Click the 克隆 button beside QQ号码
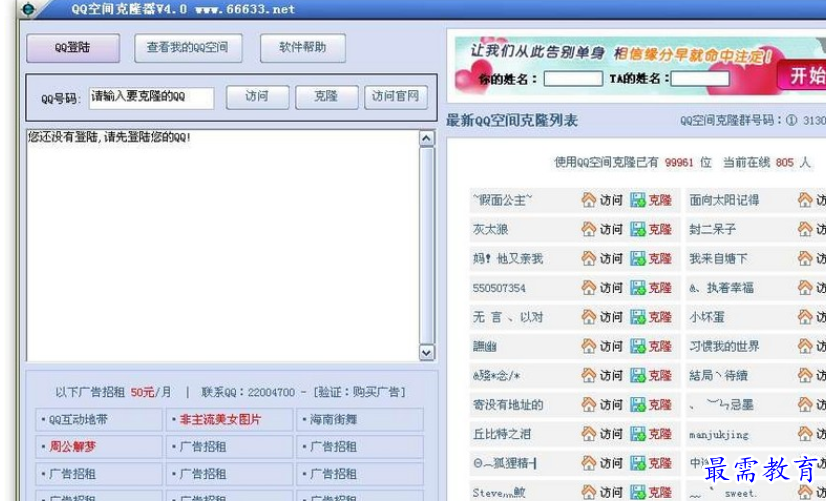 tap(326, 97)
